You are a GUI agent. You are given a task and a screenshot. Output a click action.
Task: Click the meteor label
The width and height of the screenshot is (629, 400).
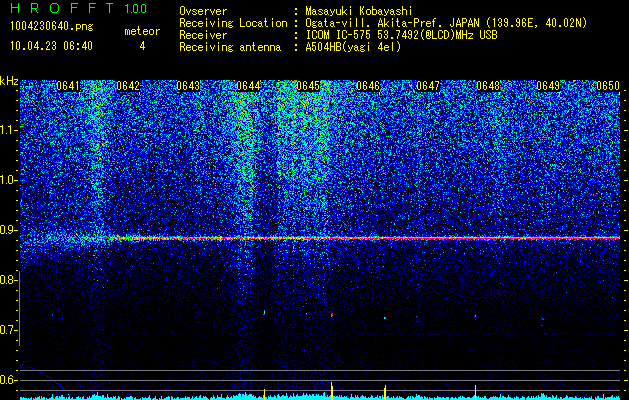[x=142, y=31]
